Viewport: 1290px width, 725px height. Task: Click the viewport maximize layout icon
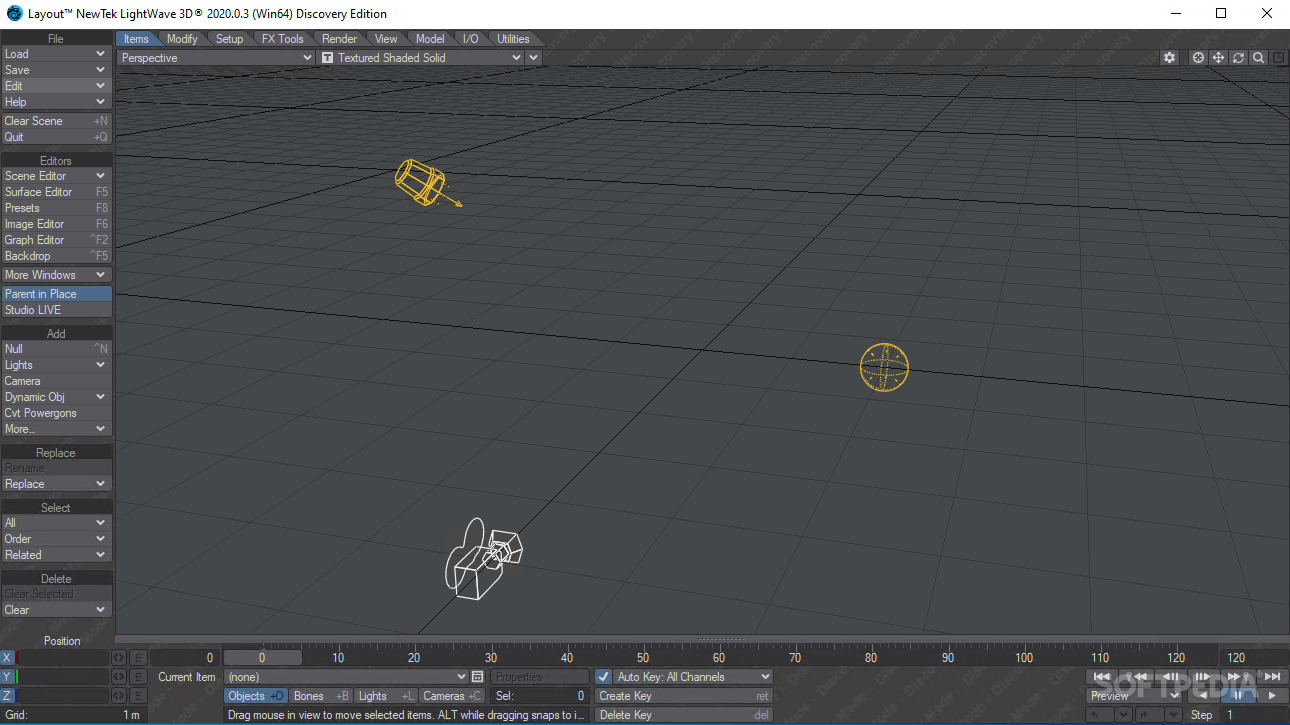point(1279,58)
